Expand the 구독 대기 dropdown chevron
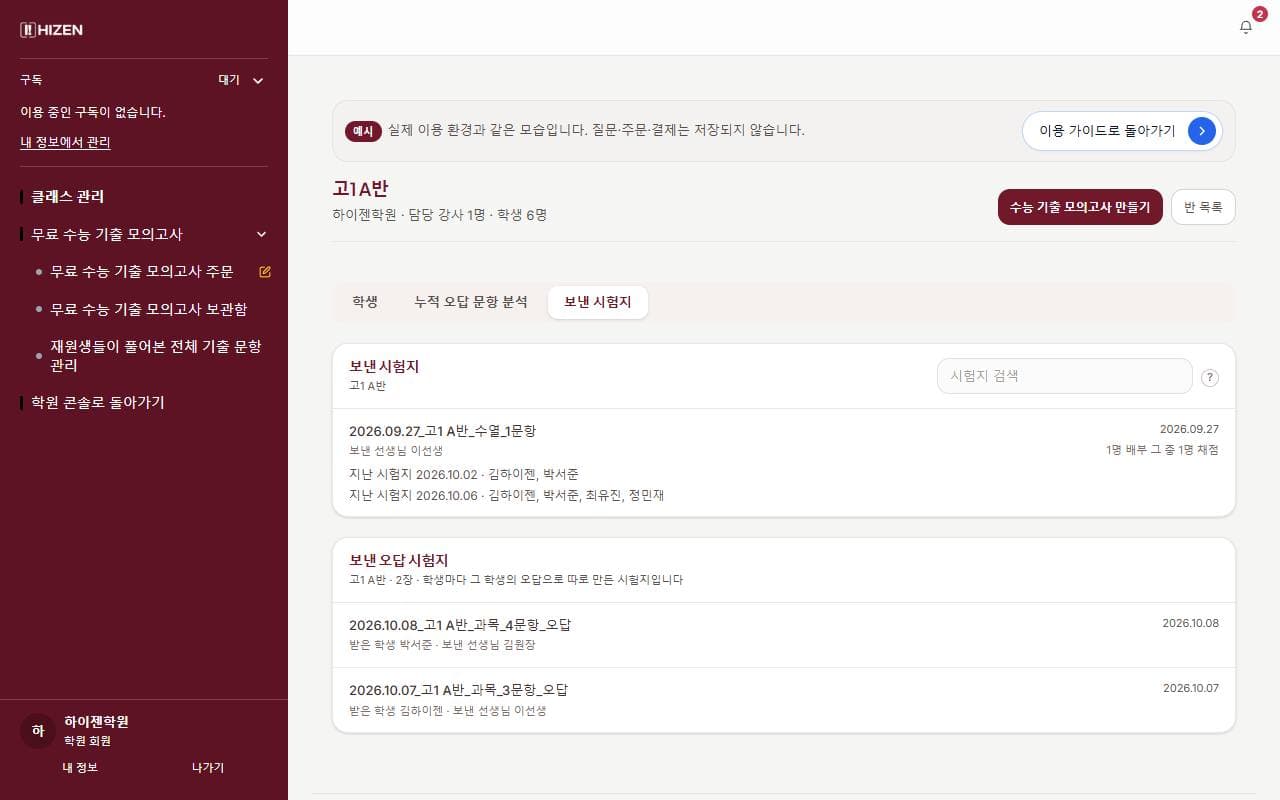This screenshot has width=1280, height=800. coord(258,80)
